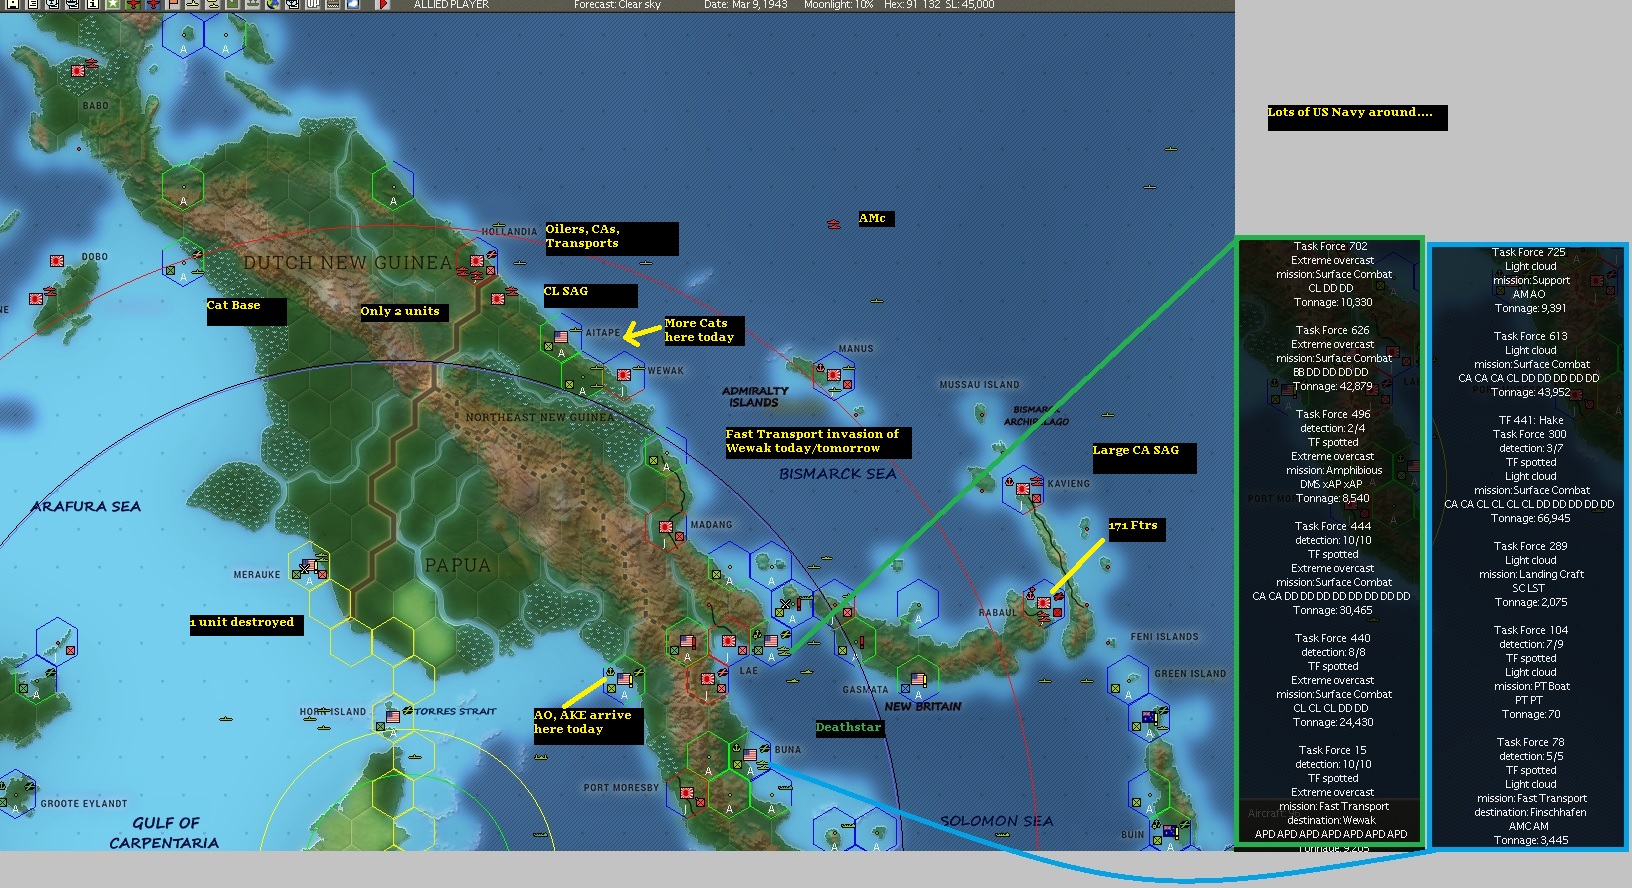Open the document list report icon
The width and height of the screenshot is (1632, 888).
(33, 4)
